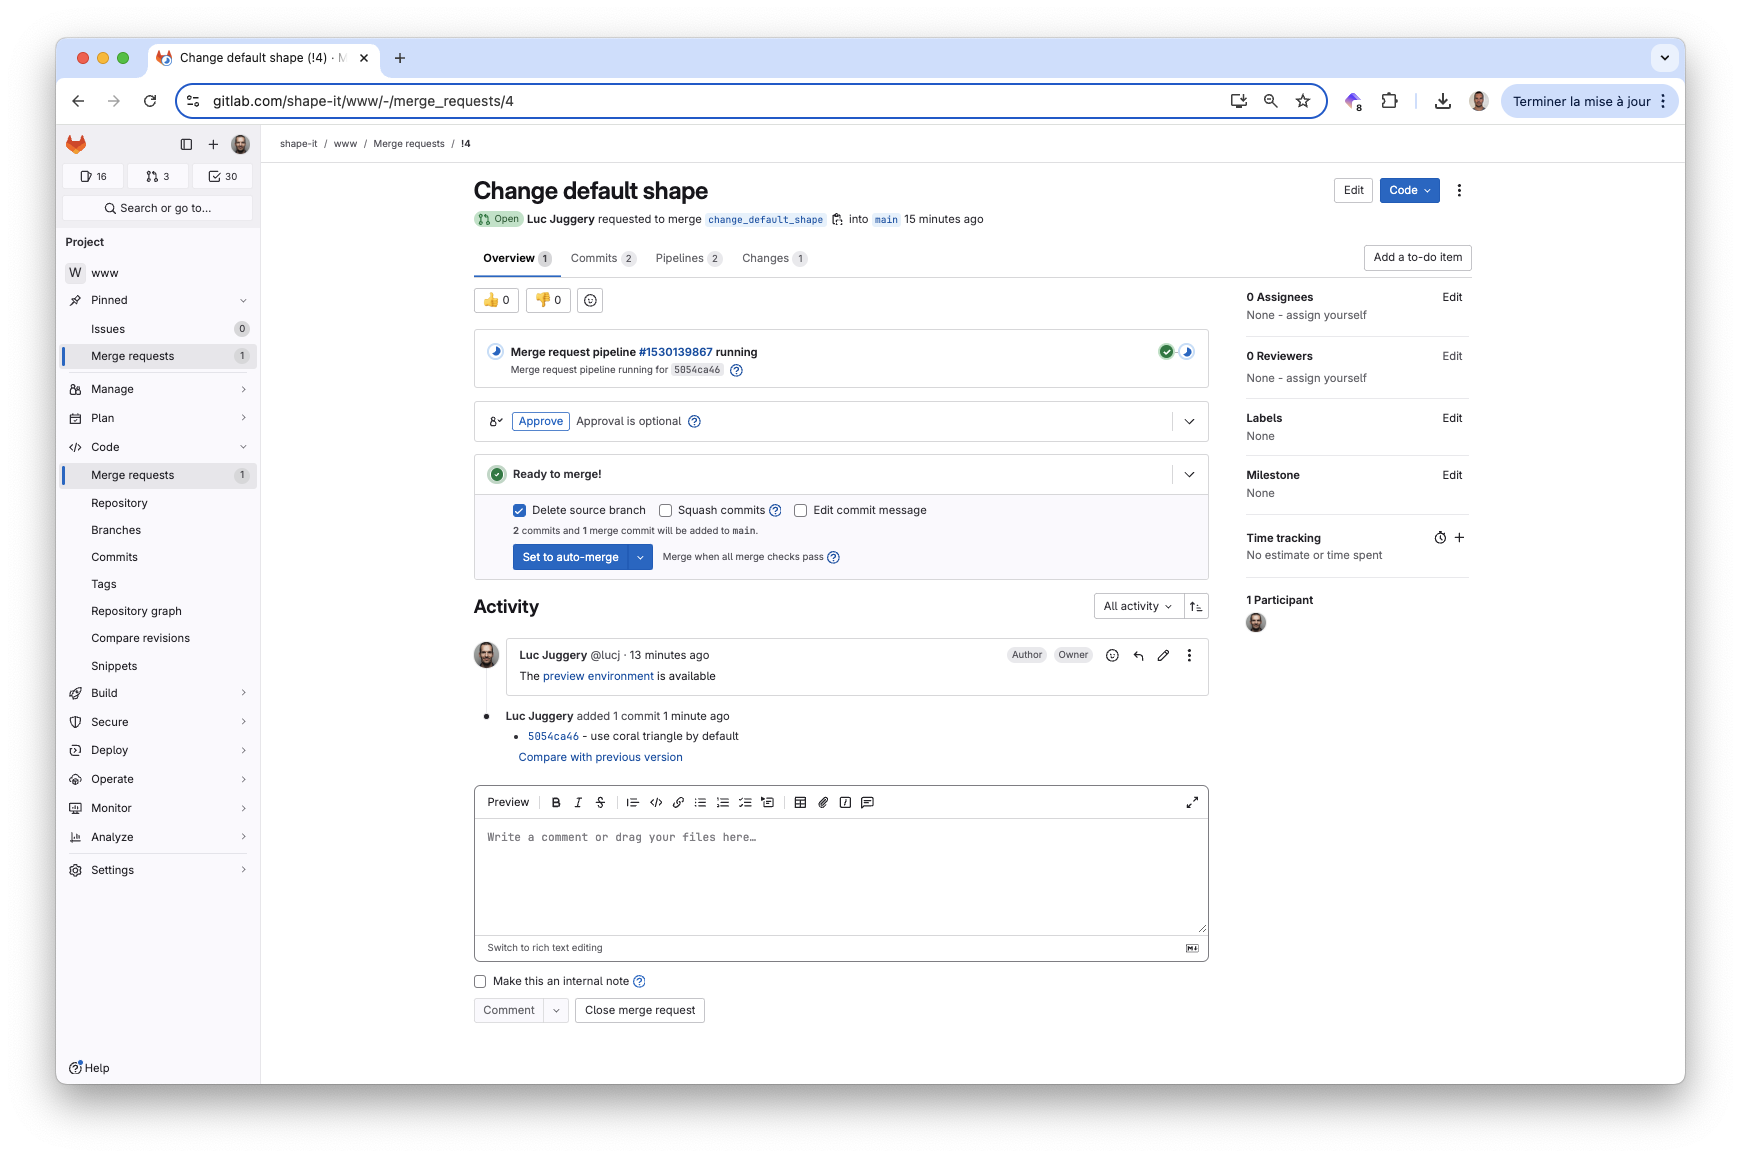Open help icon beside Squash commits
The width and height of the screenshot is (1741, 1158).
click(x=775, y=510)
